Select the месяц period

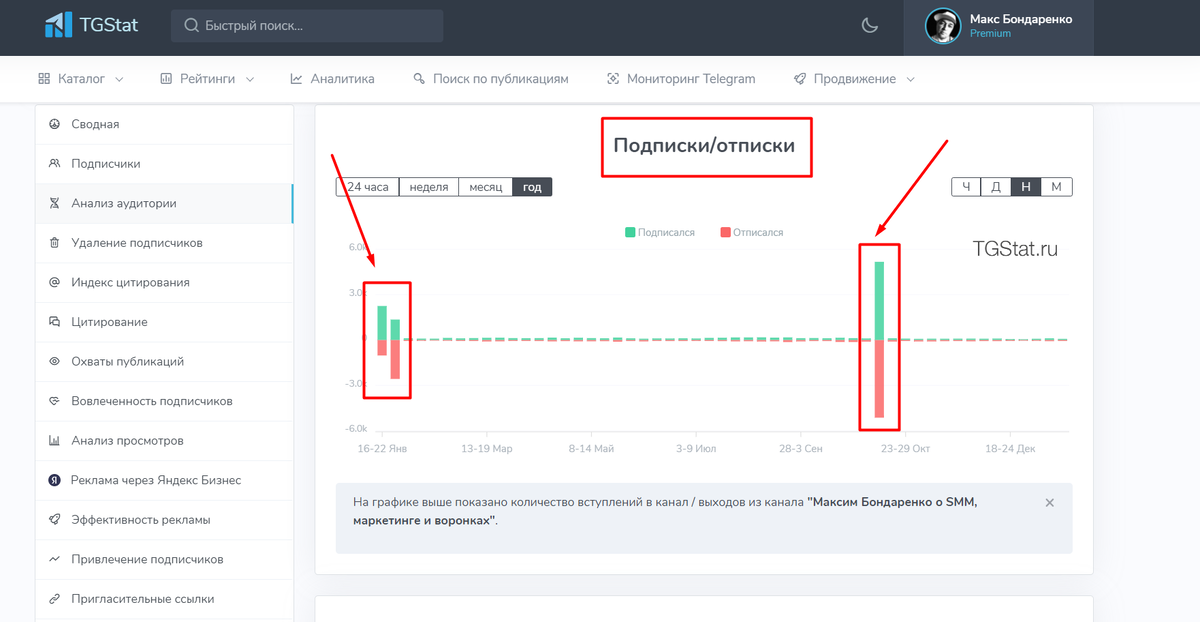coord(486,187)
